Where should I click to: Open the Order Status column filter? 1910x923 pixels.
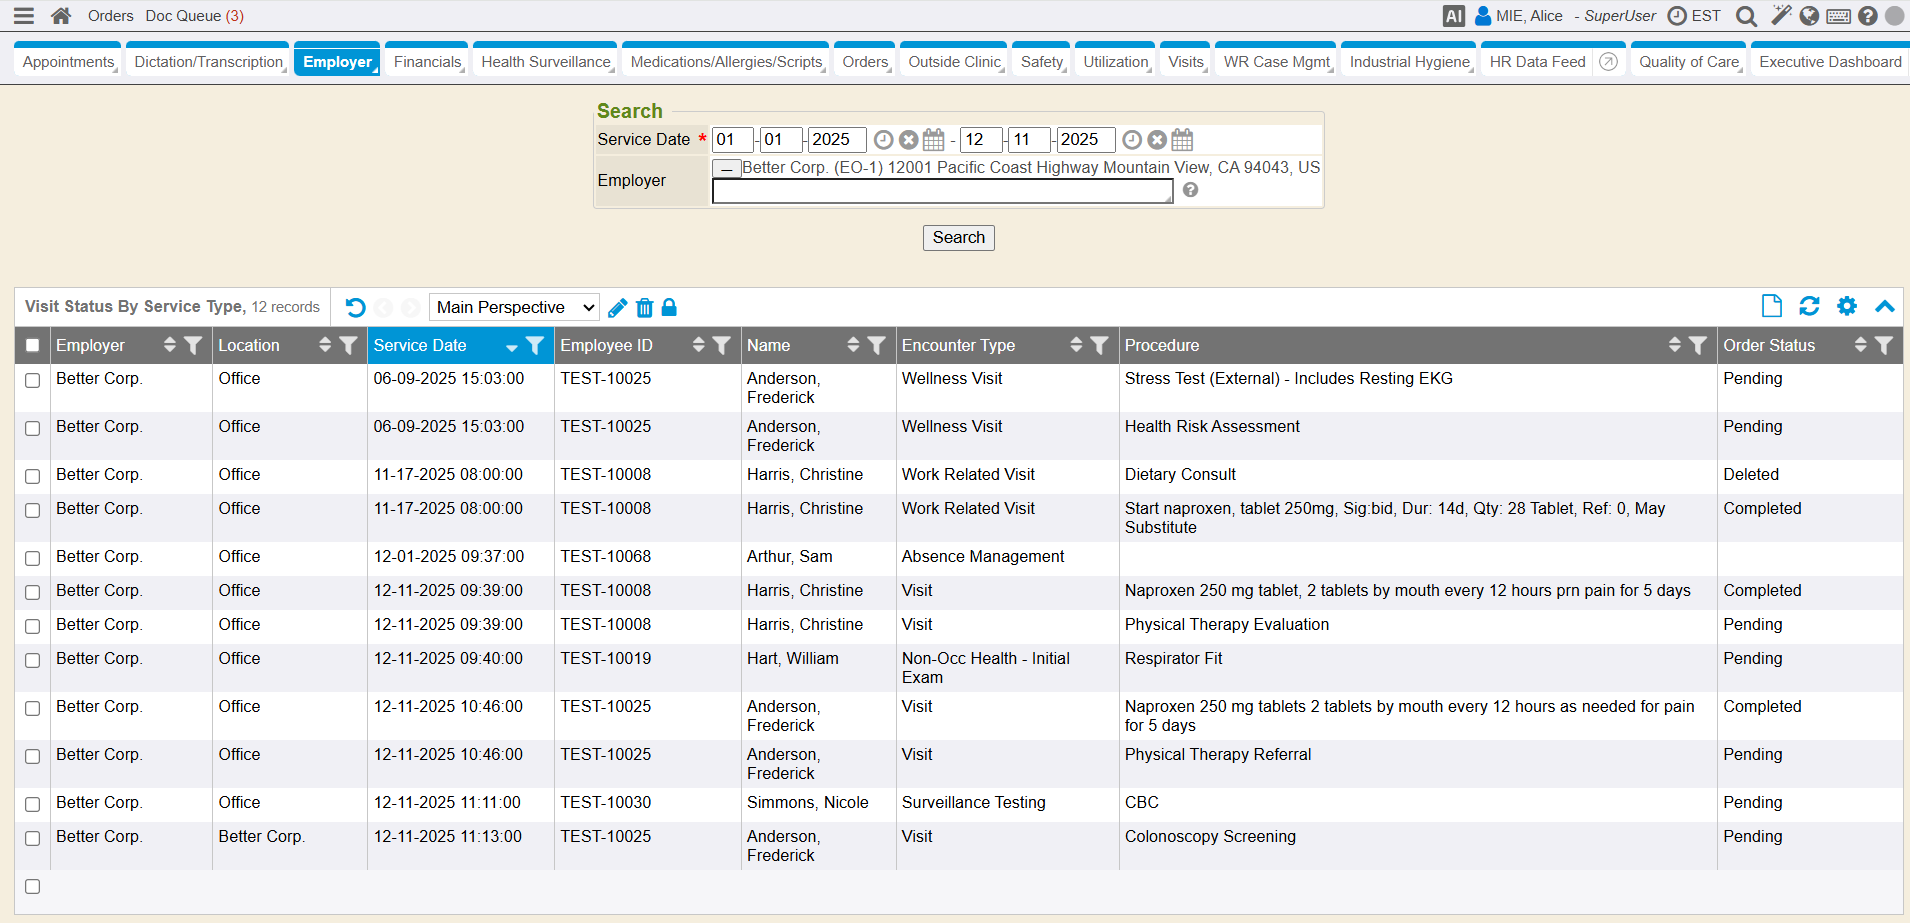click(1884, 345)
